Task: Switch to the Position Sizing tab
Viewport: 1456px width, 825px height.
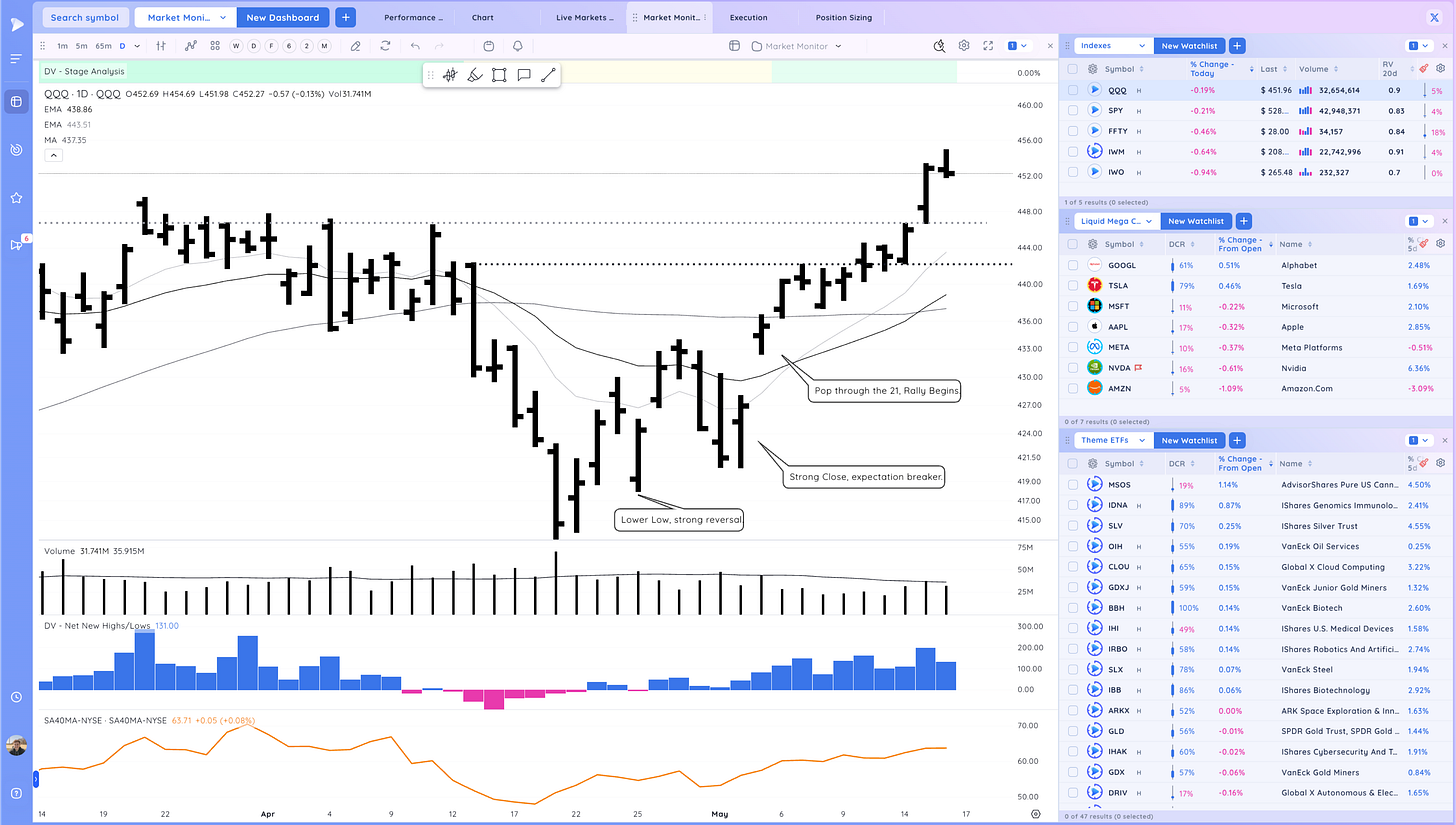Action: point(843,17)
